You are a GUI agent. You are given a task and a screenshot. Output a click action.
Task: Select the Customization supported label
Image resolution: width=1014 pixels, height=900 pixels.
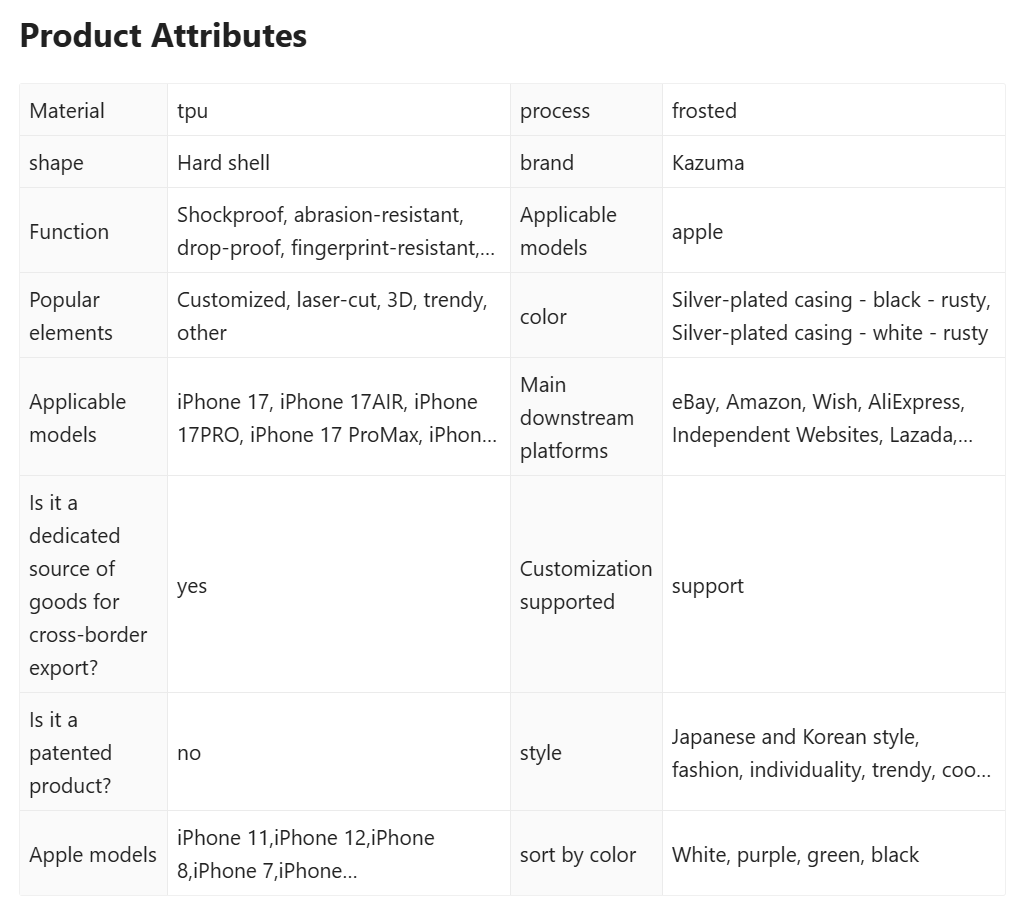point(586,585)
